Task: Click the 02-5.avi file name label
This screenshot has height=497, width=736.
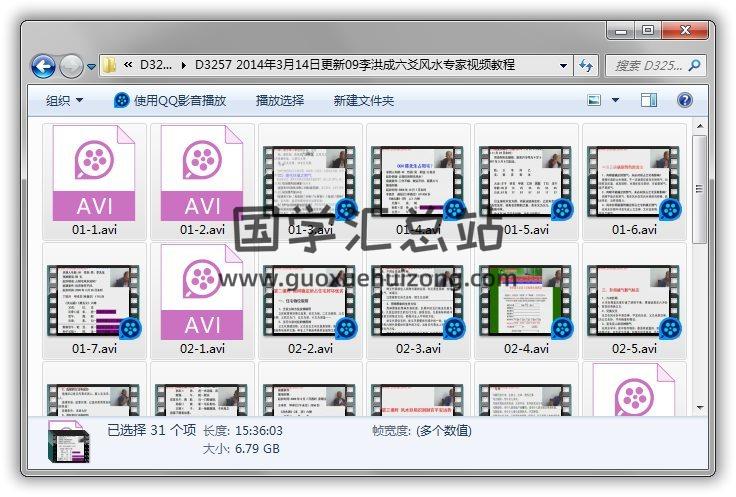Action: pos(634,349)
